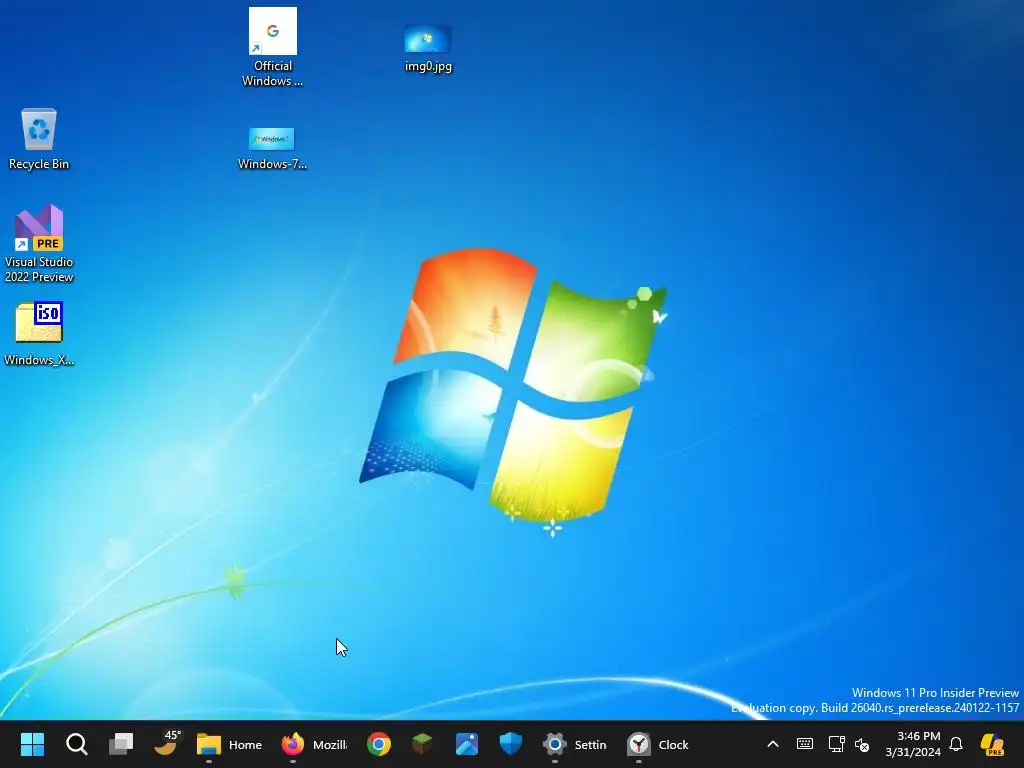Open Copilot Preview icon on taskbar
1024x768 pixels.
[992, 744]
